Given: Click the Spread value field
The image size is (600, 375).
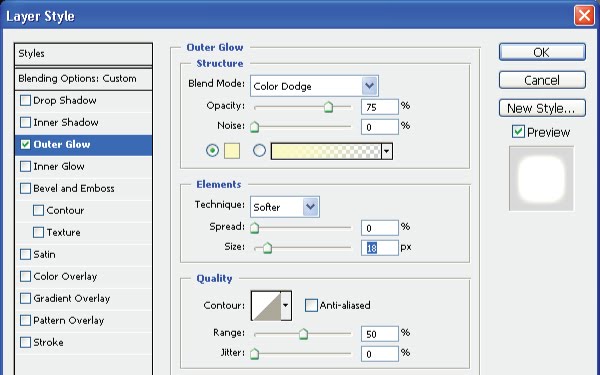Looking at the screenshot, I should 380,228.
